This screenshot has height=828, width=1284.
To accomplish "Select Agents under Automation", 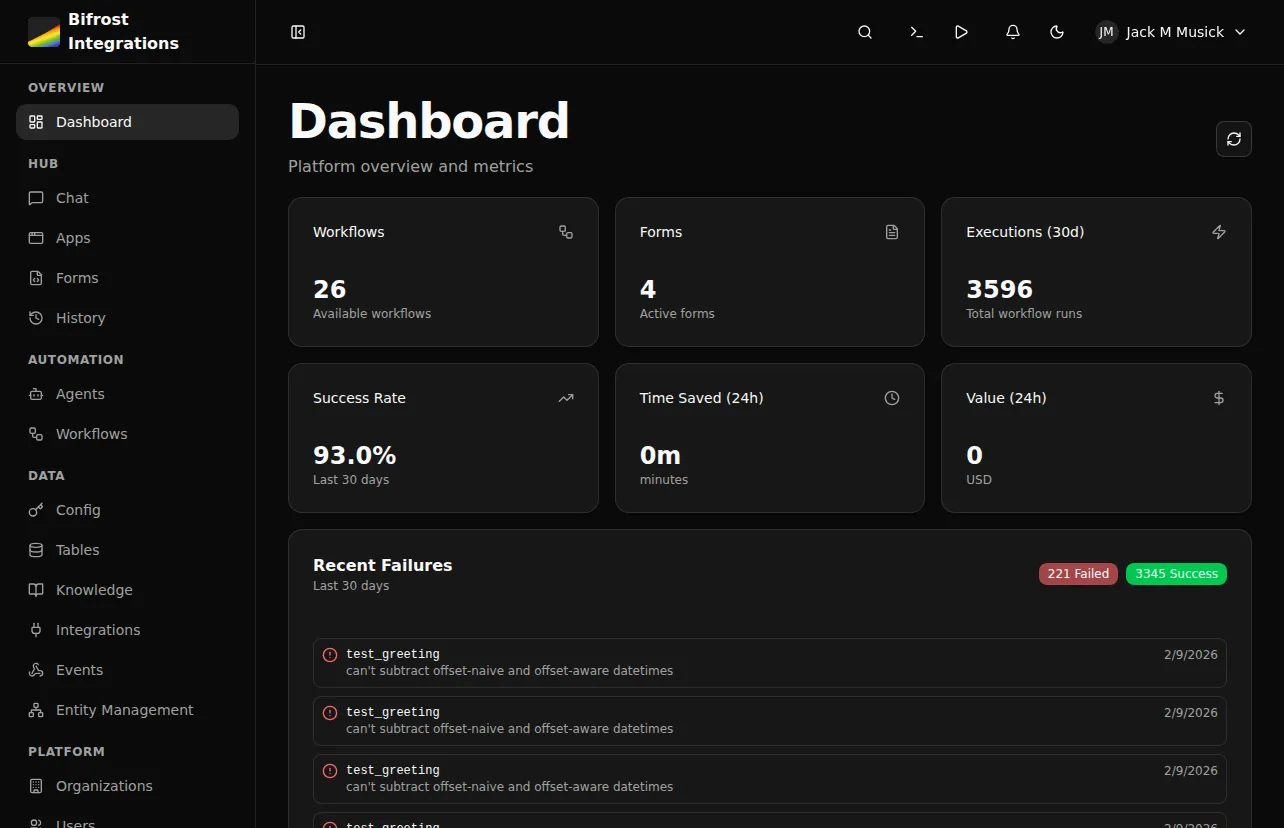I will point(78,394).
